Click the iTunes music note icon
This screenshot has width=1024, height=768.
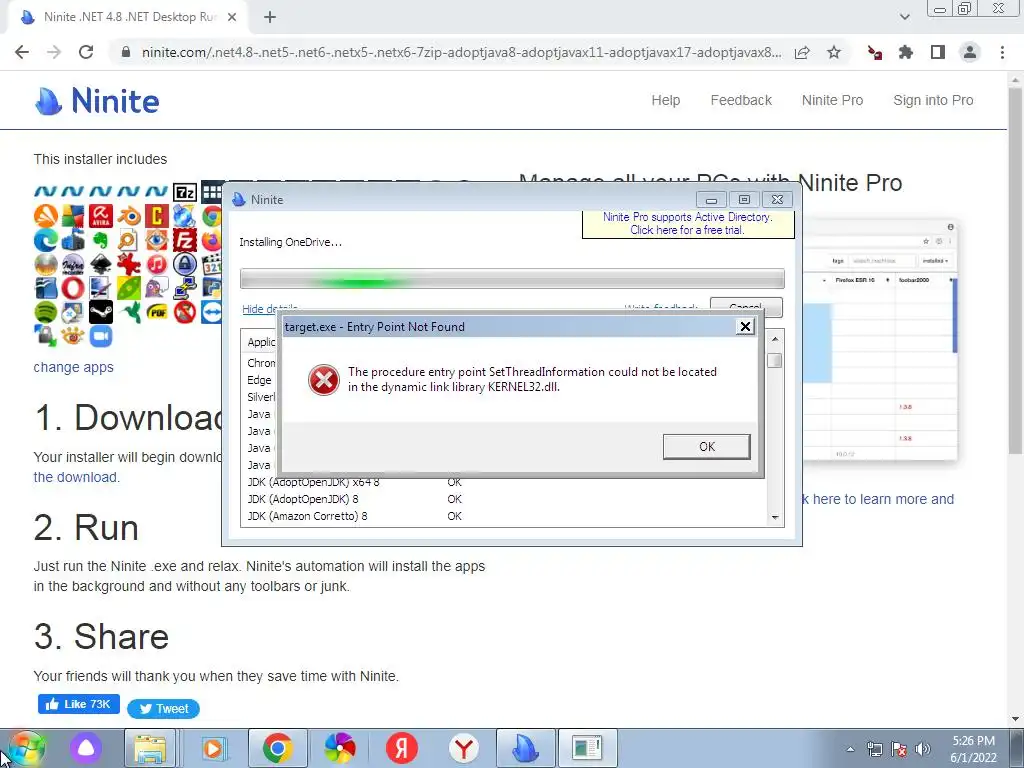point(157,264)
